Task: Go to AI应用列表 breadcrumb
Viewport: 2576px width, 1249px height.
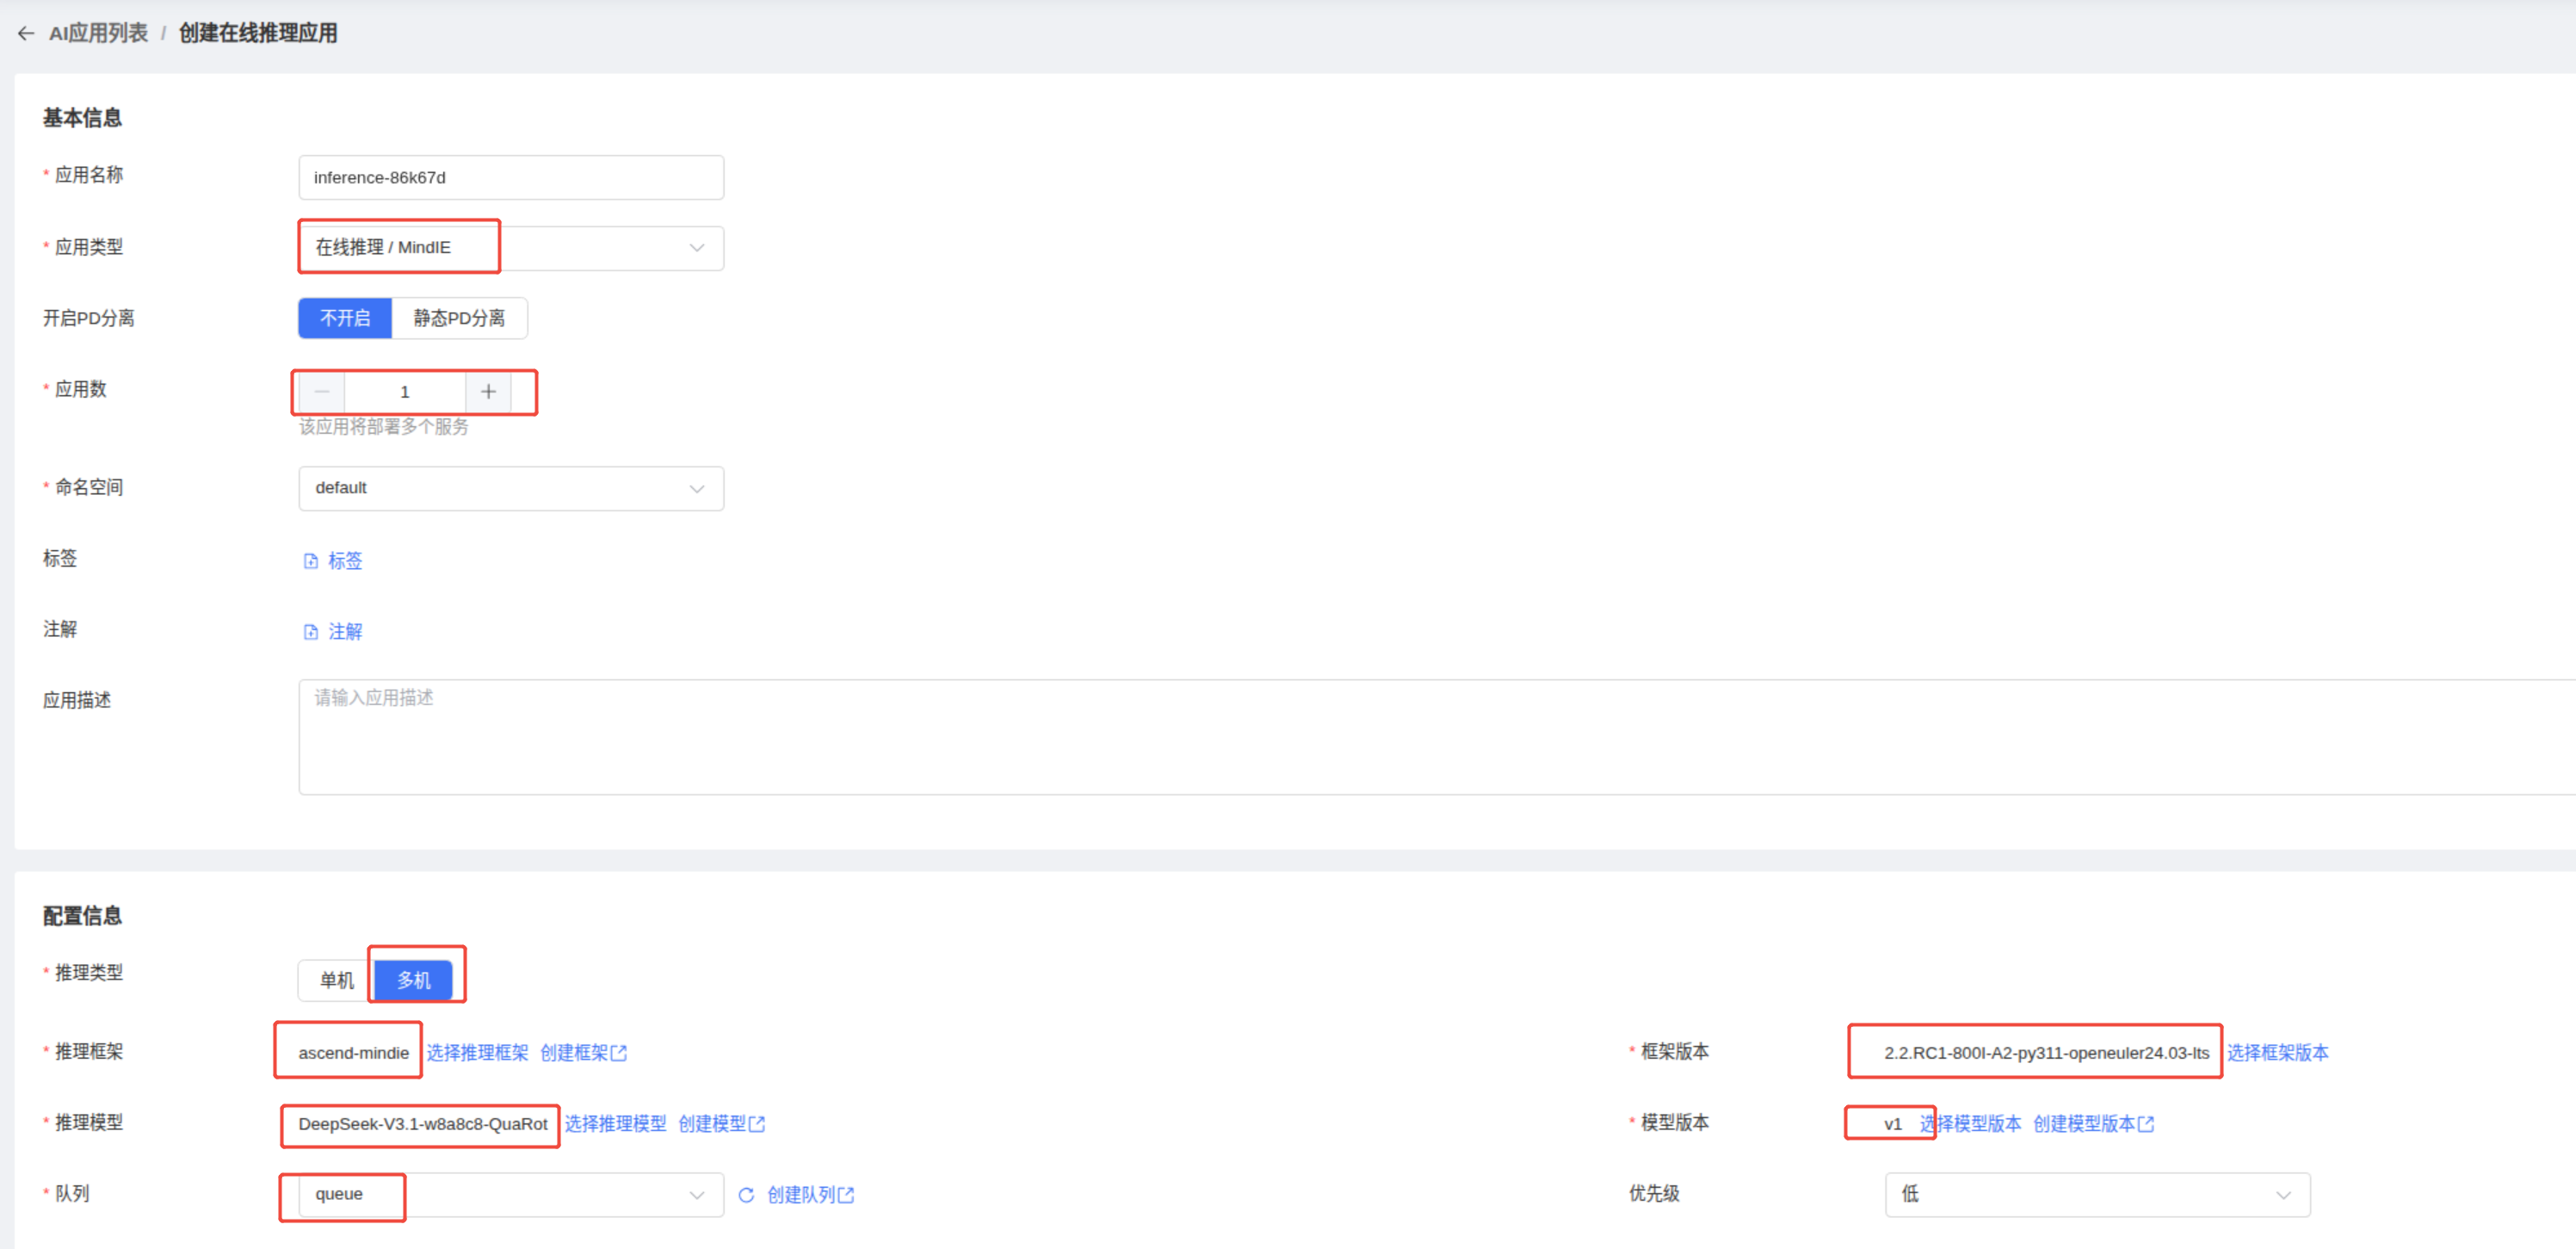Action: 98,33
